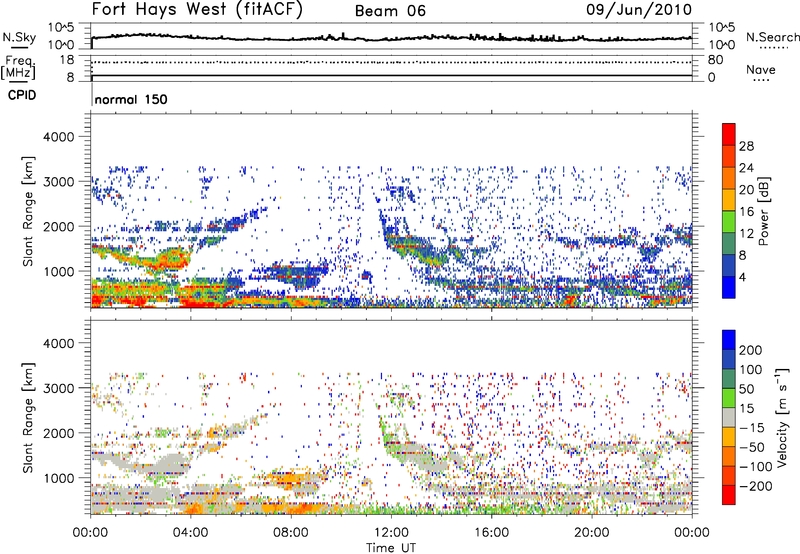The image size is (800, 554).
Task: Click the "24" label on the power colorbar
Action: pos(746,168)
